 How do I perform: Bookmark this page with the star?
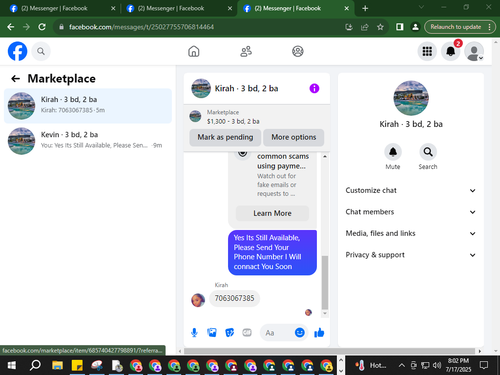[380, 27]
